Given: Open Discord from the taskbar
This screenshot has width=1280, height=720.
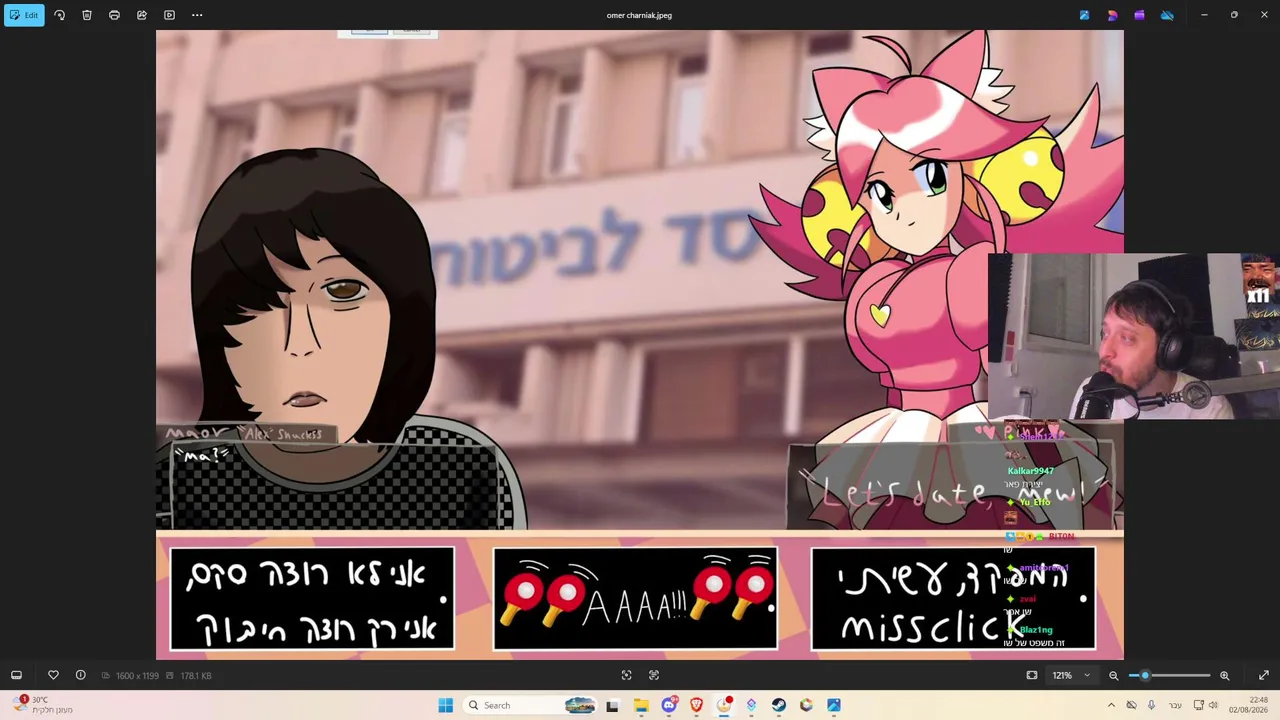Looking at the screenshot, I should pos(669,705).
